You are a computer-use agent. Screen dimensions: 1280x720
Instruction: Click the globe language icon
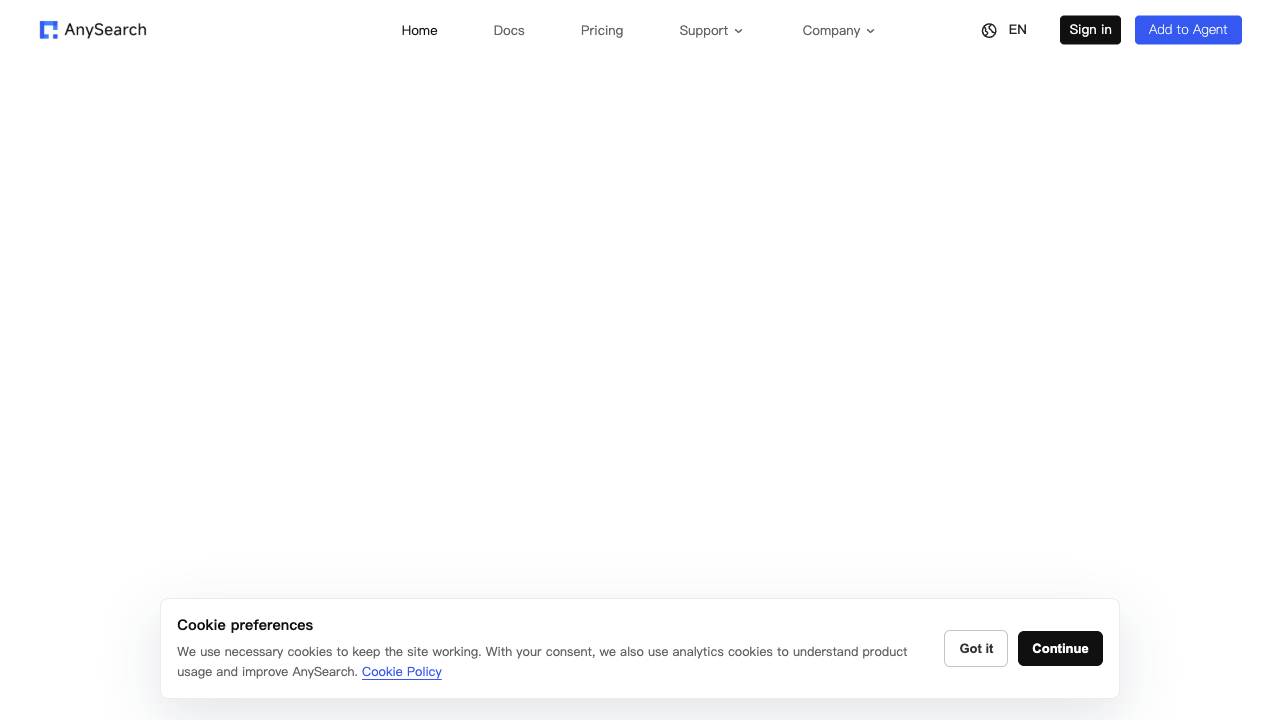point(989,30)
